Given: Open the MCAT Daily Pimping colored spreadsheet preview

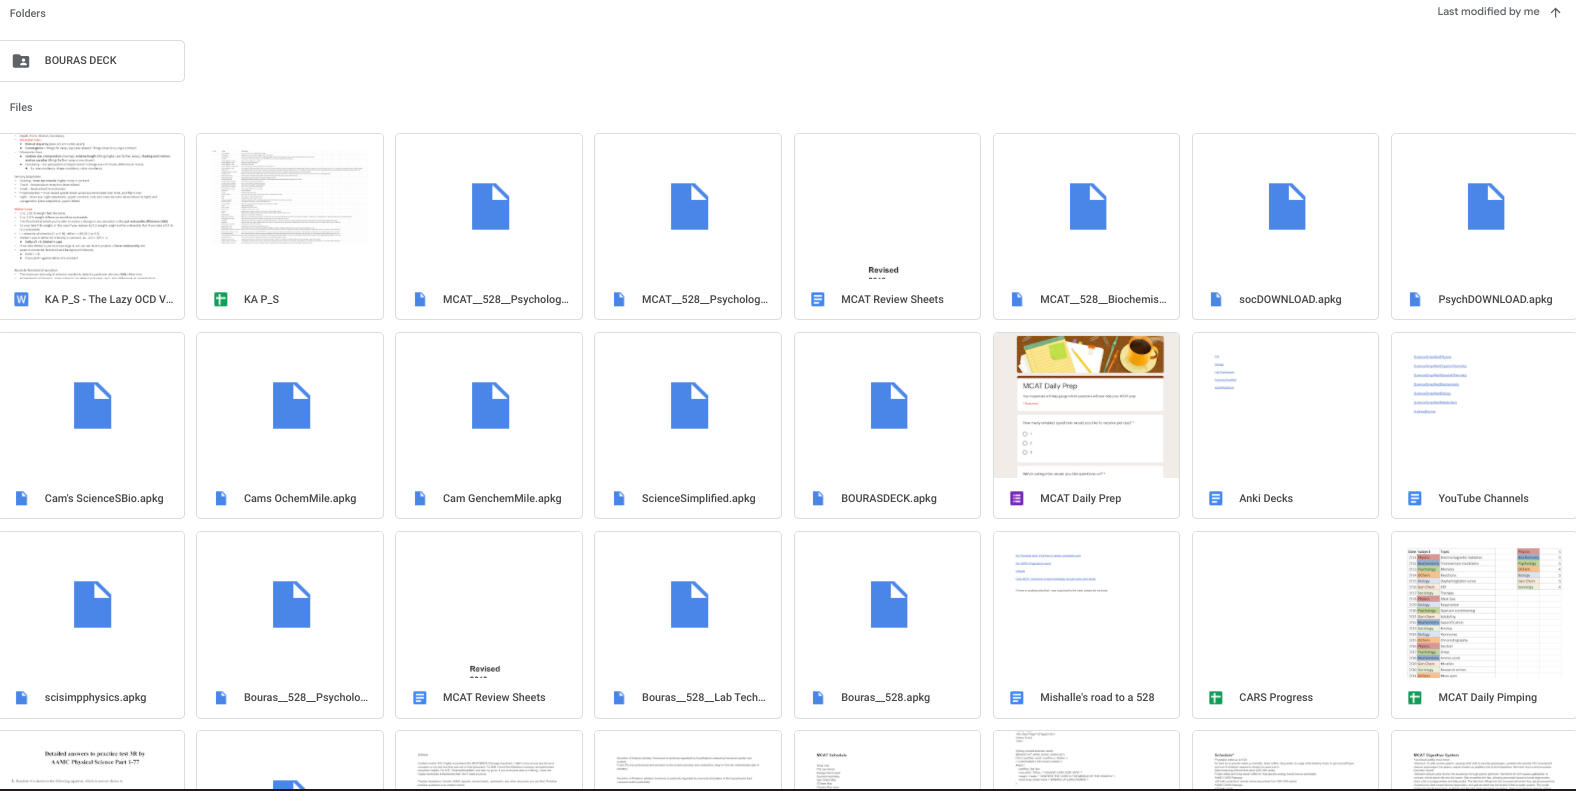Looking at the screenshot, I should 1484,605.
